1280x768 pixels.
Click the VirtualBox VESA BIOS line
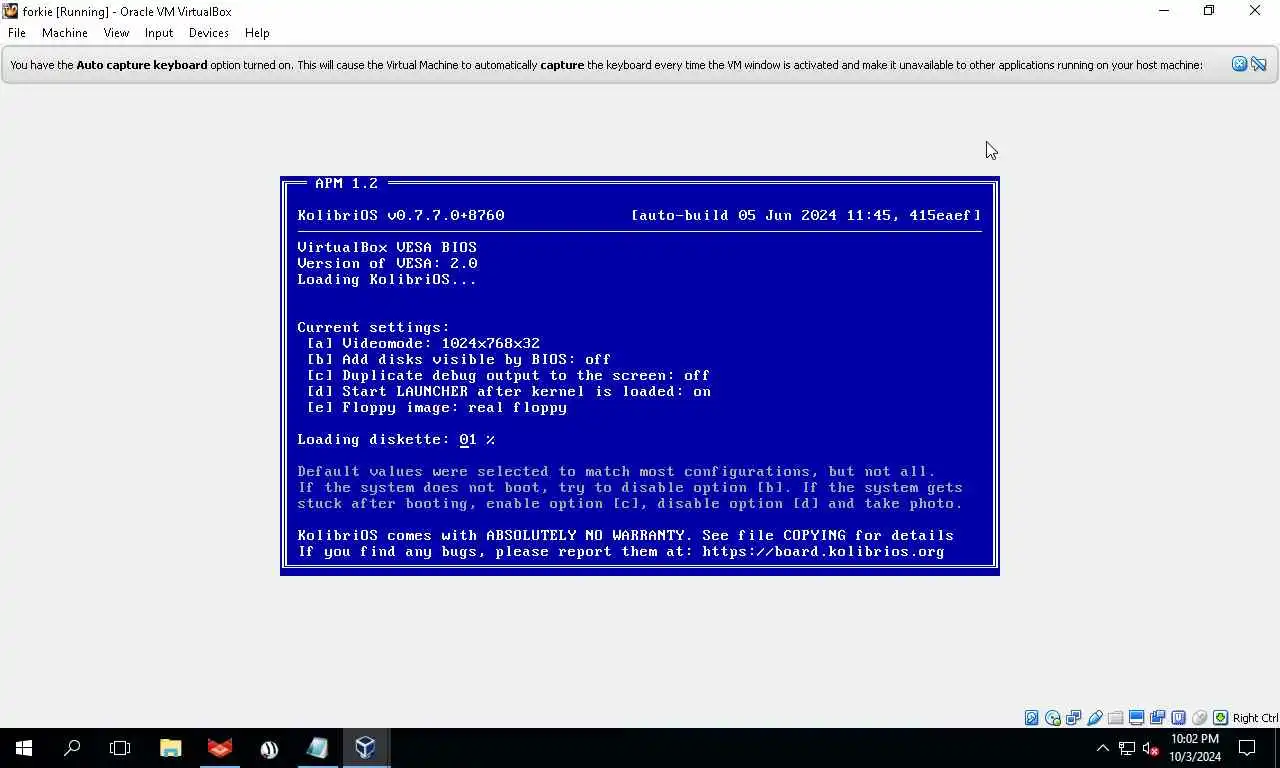pyautogui.click(x=387, y=247)
